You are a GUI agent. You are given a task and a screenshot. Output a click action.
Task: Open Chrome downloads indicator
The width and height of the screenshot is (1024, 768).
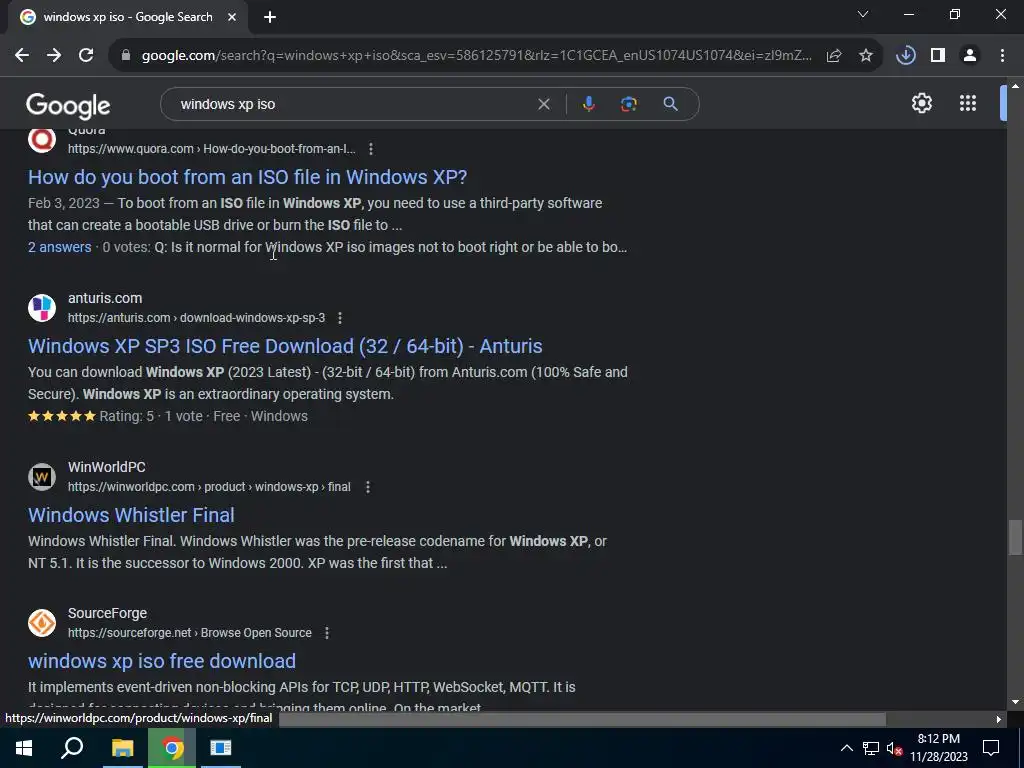coord(906,56)
